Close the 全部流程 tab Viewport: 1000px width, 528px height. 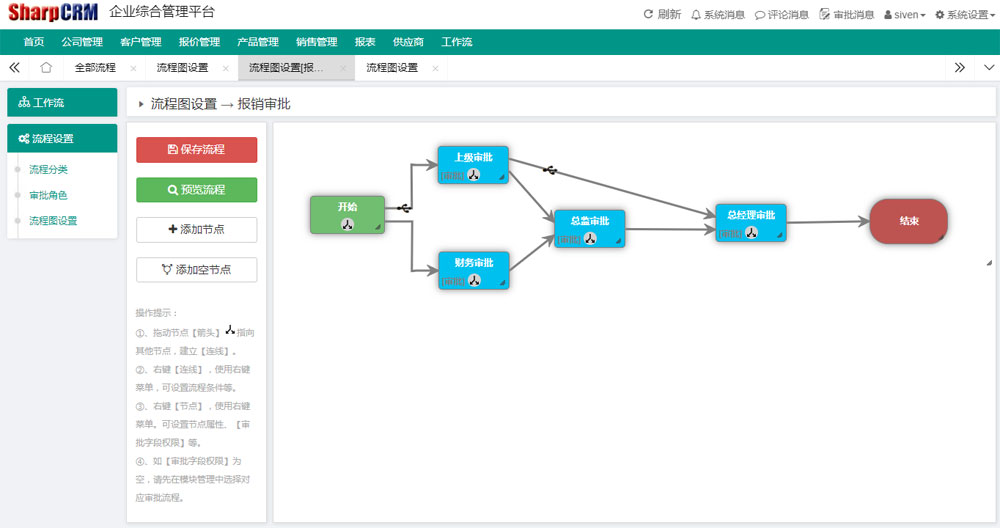click(x=134, y=68)
